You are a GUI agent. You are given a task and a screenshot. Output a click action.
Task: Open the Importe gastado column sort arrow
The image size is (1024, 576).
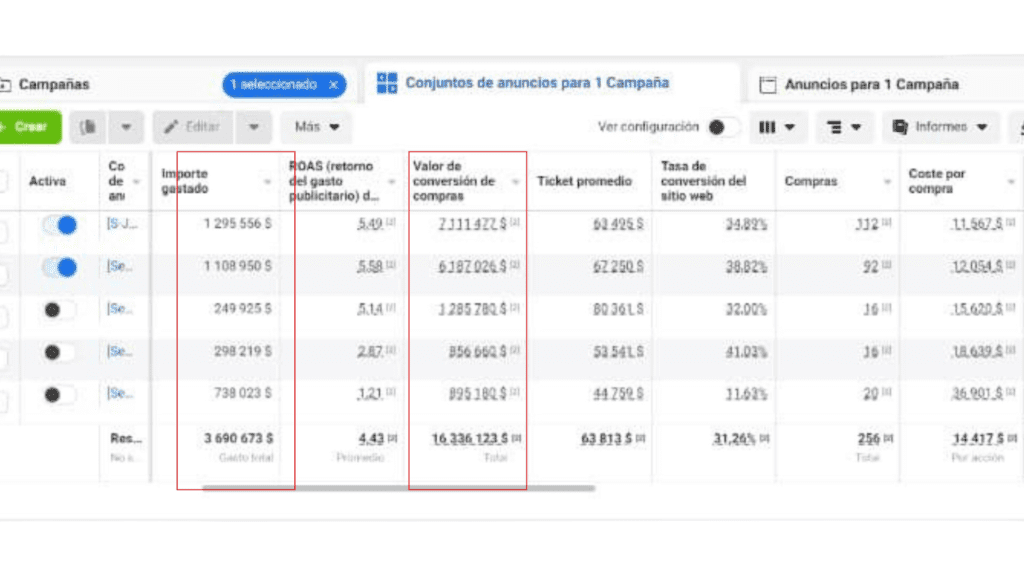(x=267, y=182)
